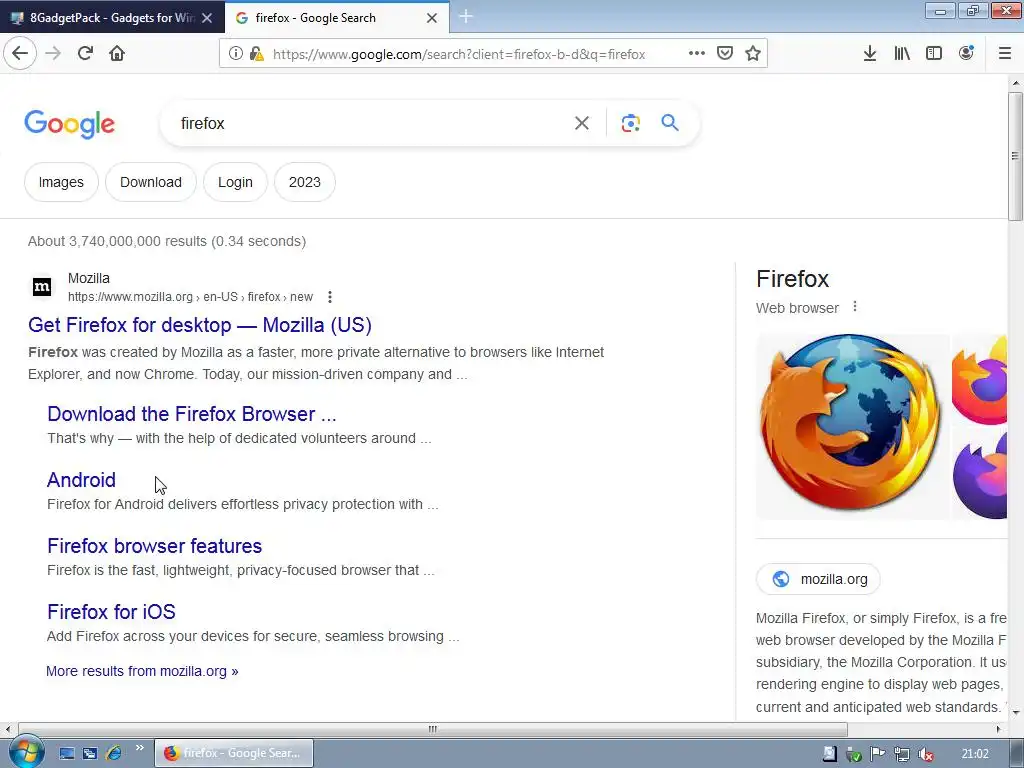Open Firefox browser features link
Viewport: 1024px width, 768px height.
155,546
